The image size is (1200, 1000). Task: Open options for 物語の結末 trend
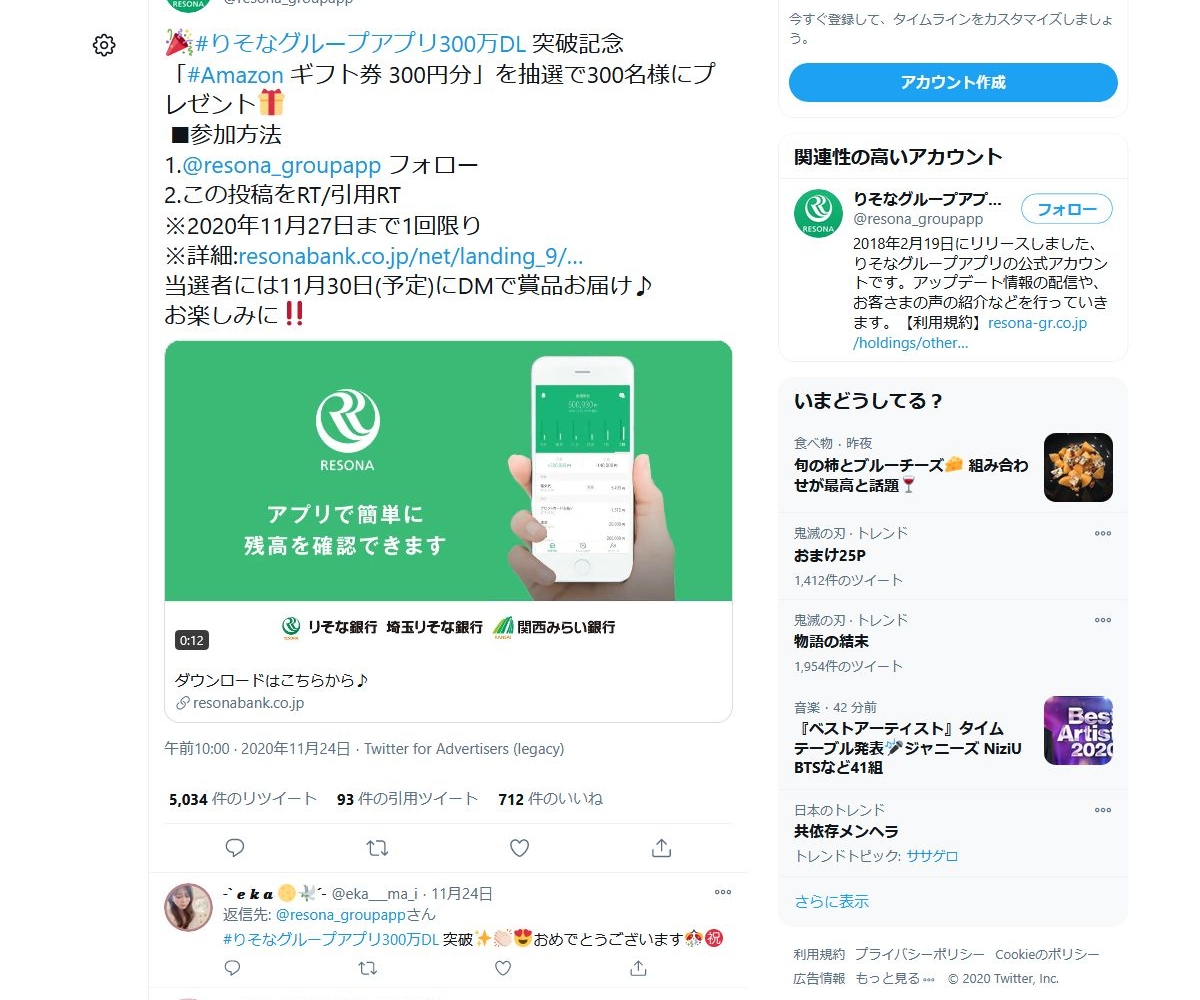coord(1103,620)
